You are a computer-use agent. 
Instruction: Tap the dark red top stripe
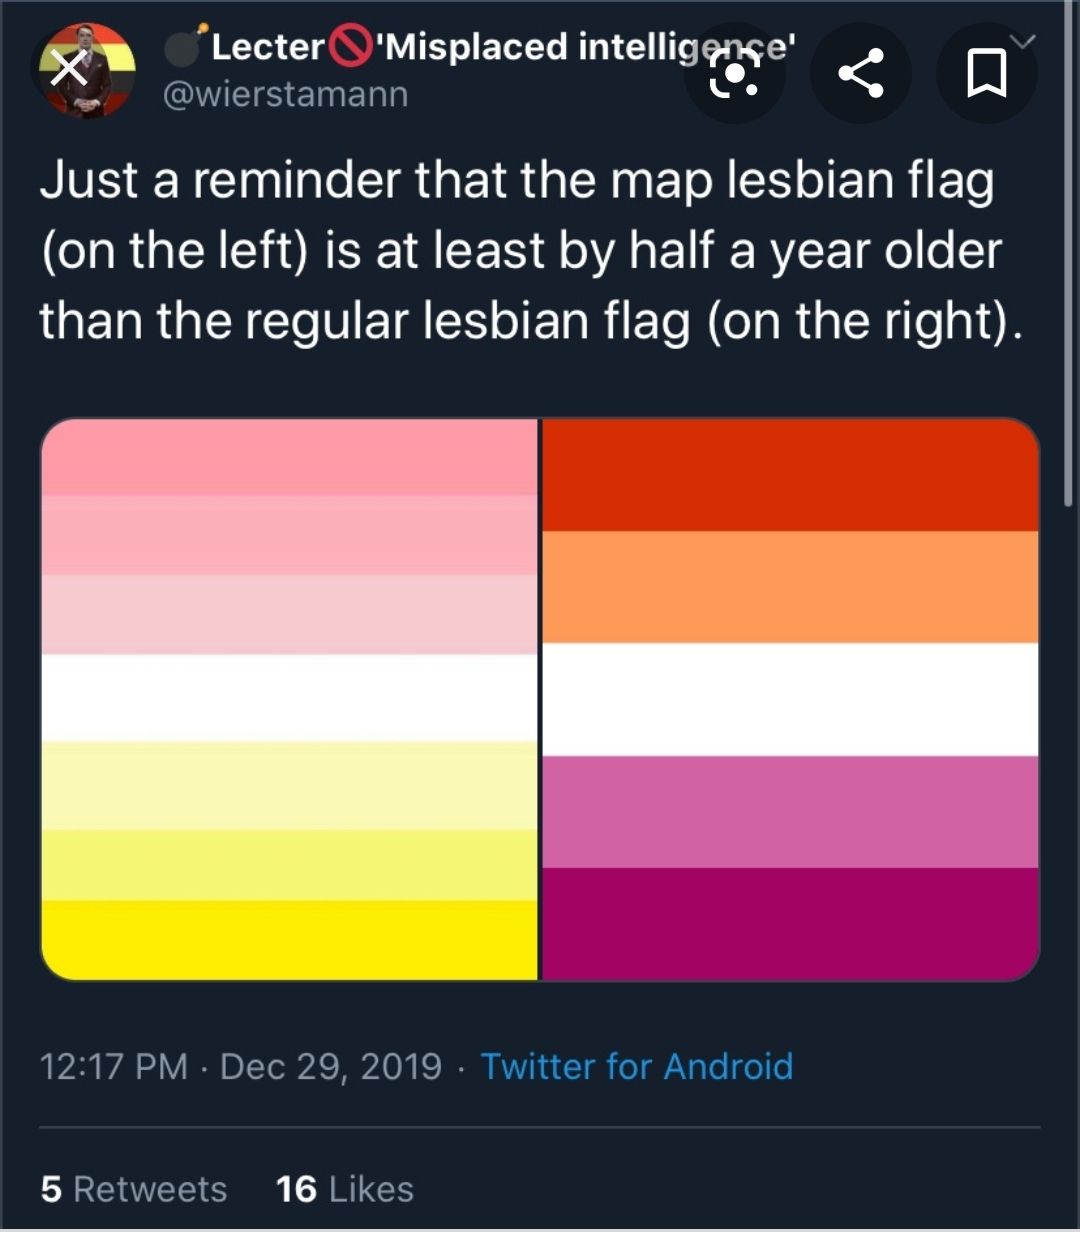pos(791,474)
